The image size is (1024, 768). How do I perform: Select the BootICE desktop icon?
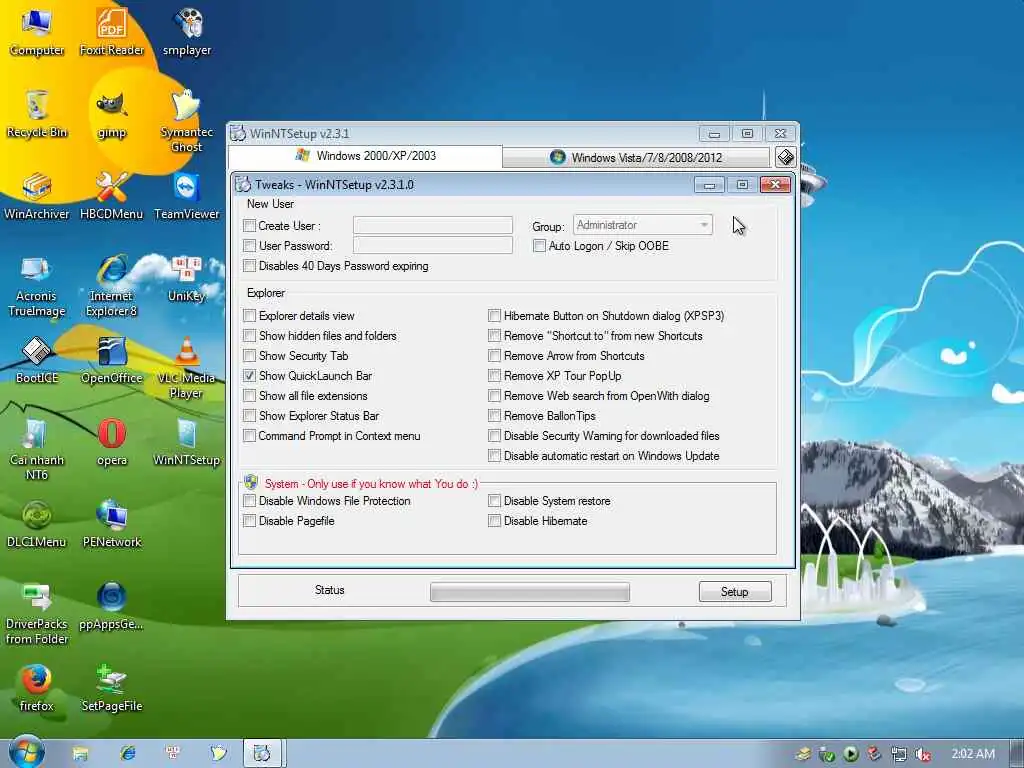[x=37, y=360]
